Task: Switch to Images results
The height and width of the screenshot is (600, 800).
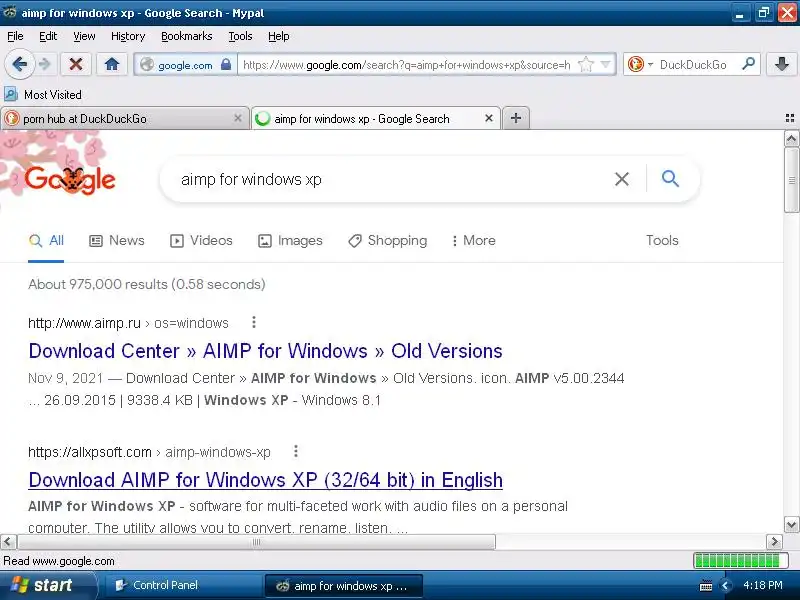Action: 290,240
